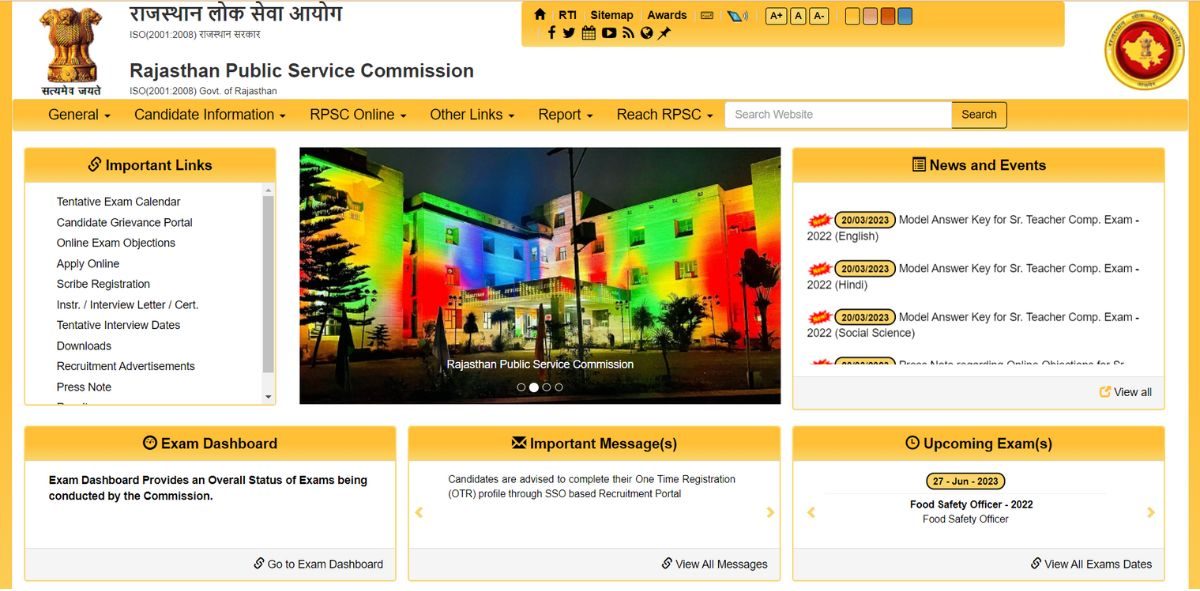Expand the RPSC Online menu

[358, 115]
